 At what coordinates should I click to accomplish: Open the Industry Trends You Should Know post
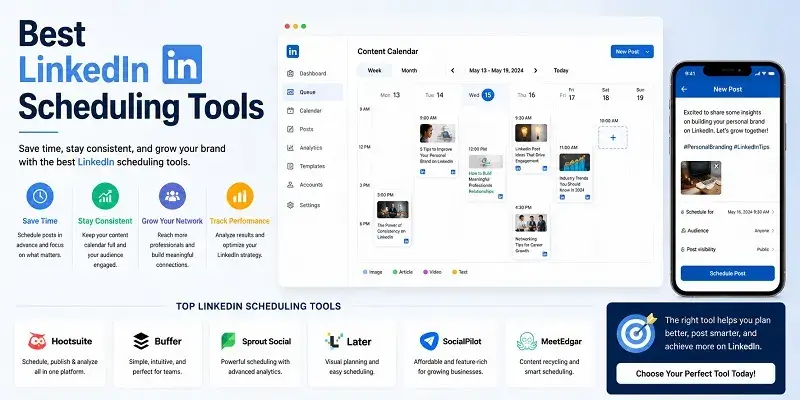pyautogui.click(x=575, y=172)
